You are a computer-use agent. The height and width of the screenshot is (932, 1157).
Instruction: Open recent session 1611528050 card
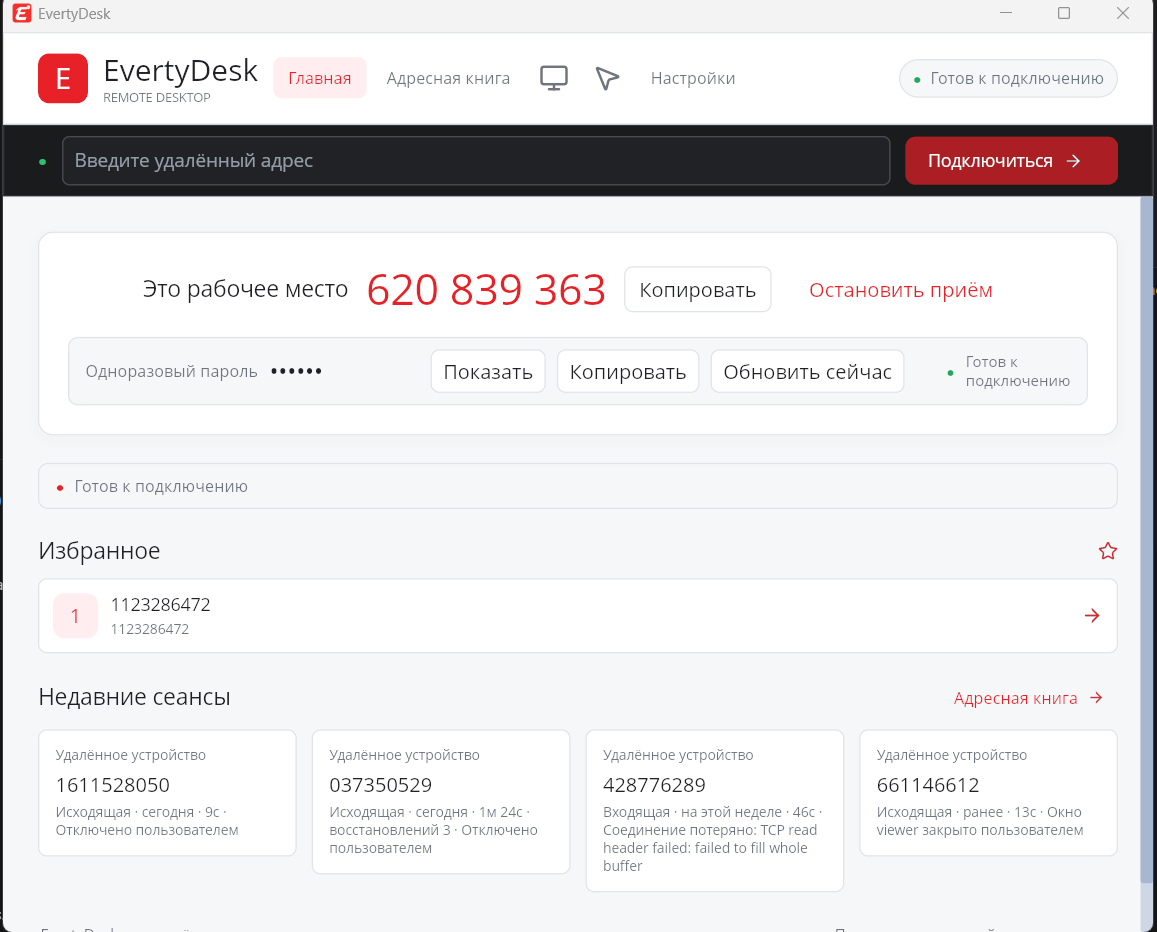click(x=167, y=793)
